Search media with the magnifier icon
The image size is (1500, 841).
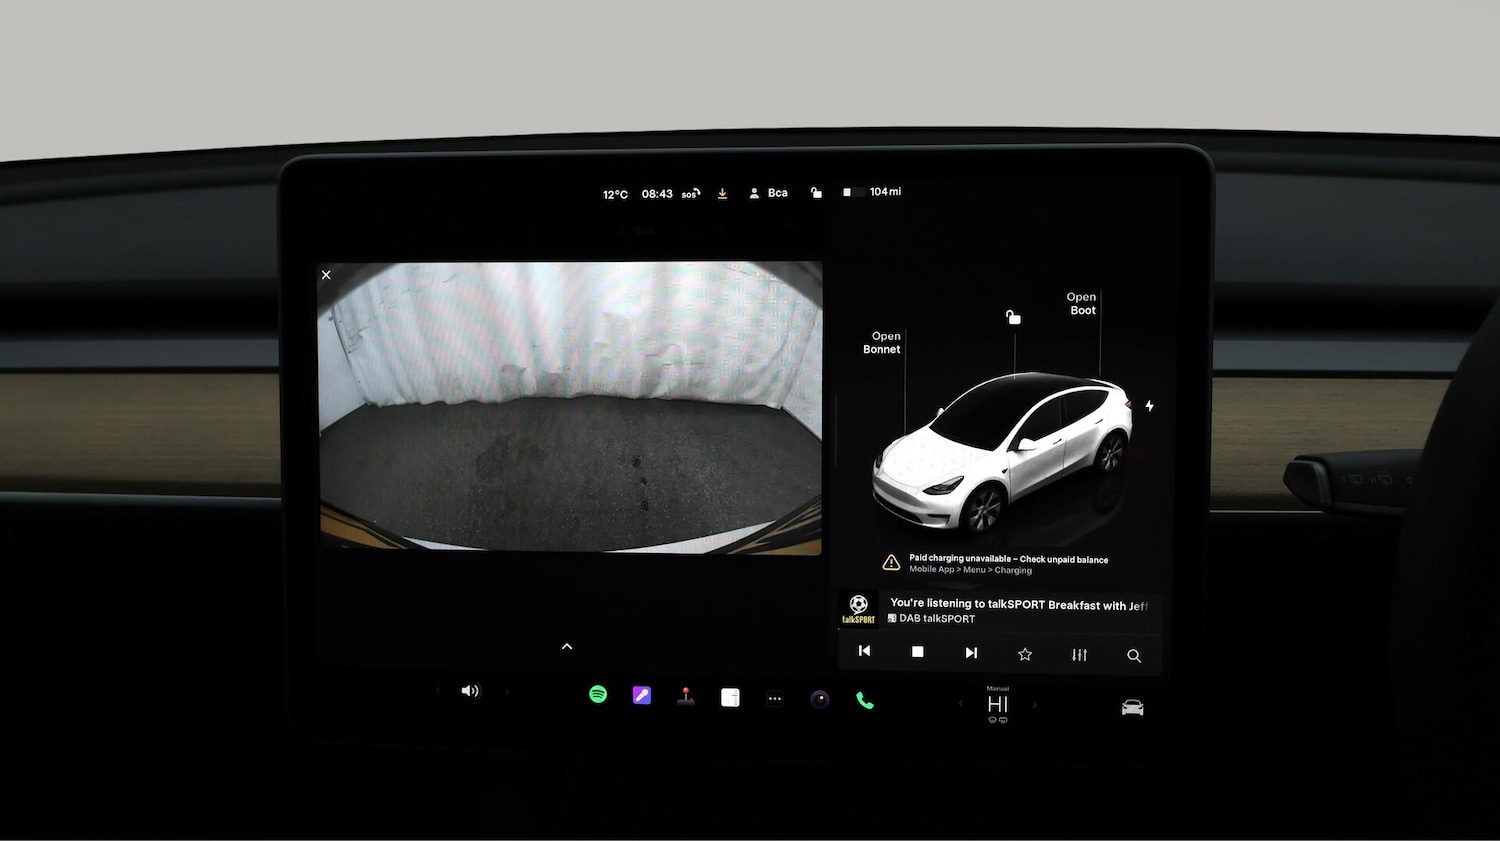[x=1134, y=656]
